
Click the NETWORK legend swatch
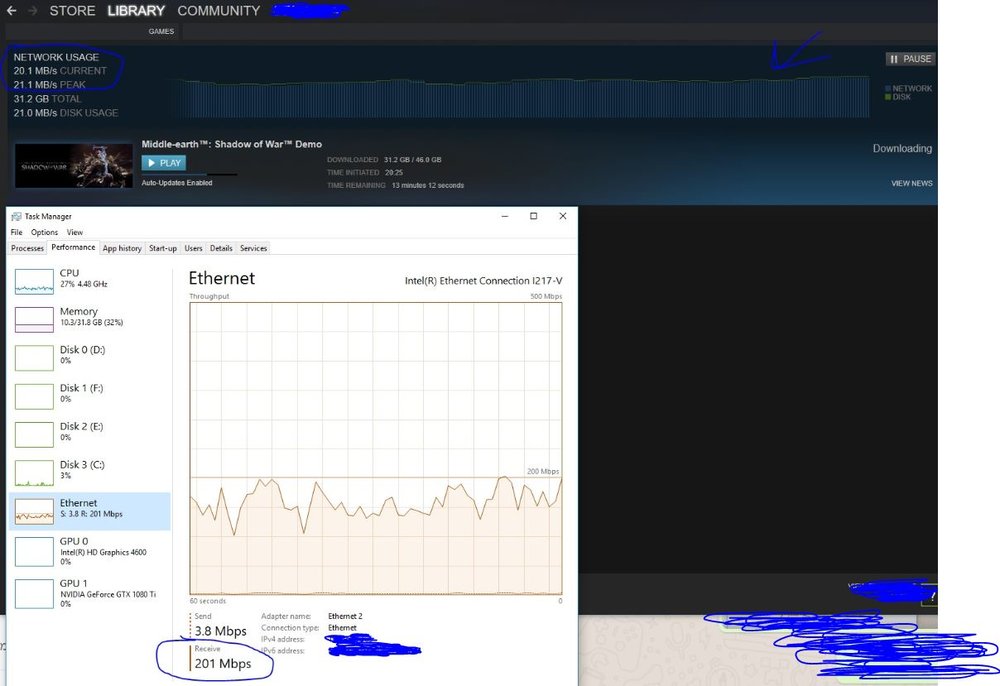click(888, 89)
